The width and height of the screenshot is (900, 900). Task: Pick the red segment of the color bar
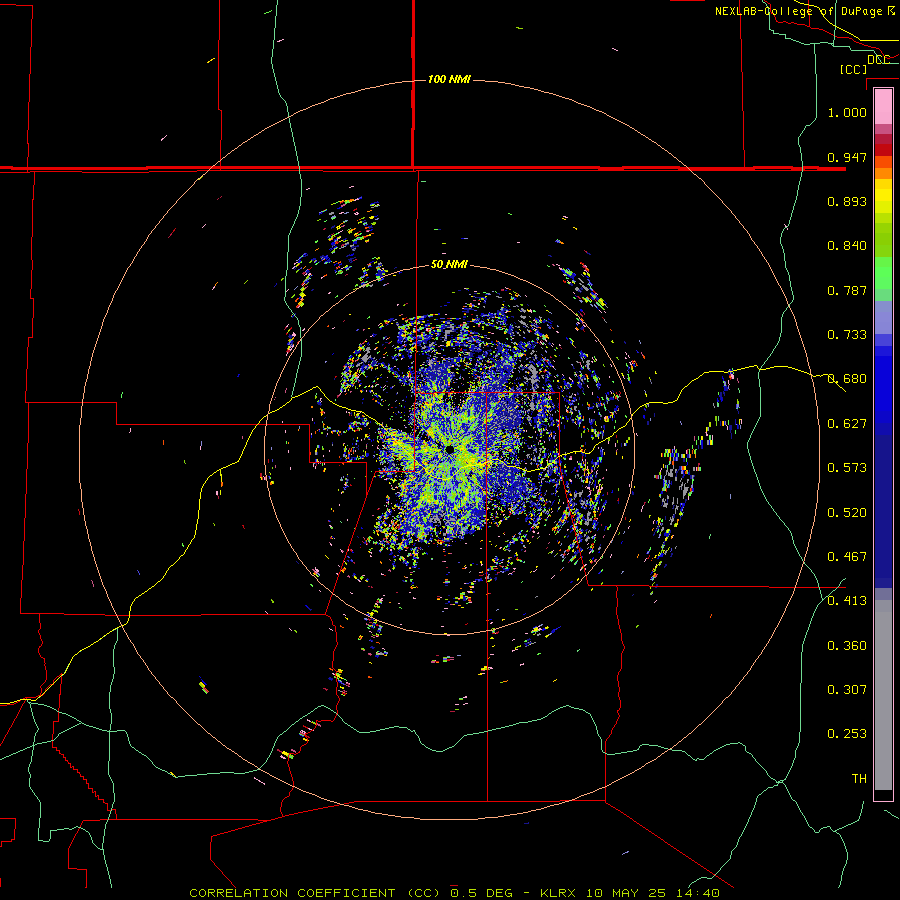[x=883, y=149]
